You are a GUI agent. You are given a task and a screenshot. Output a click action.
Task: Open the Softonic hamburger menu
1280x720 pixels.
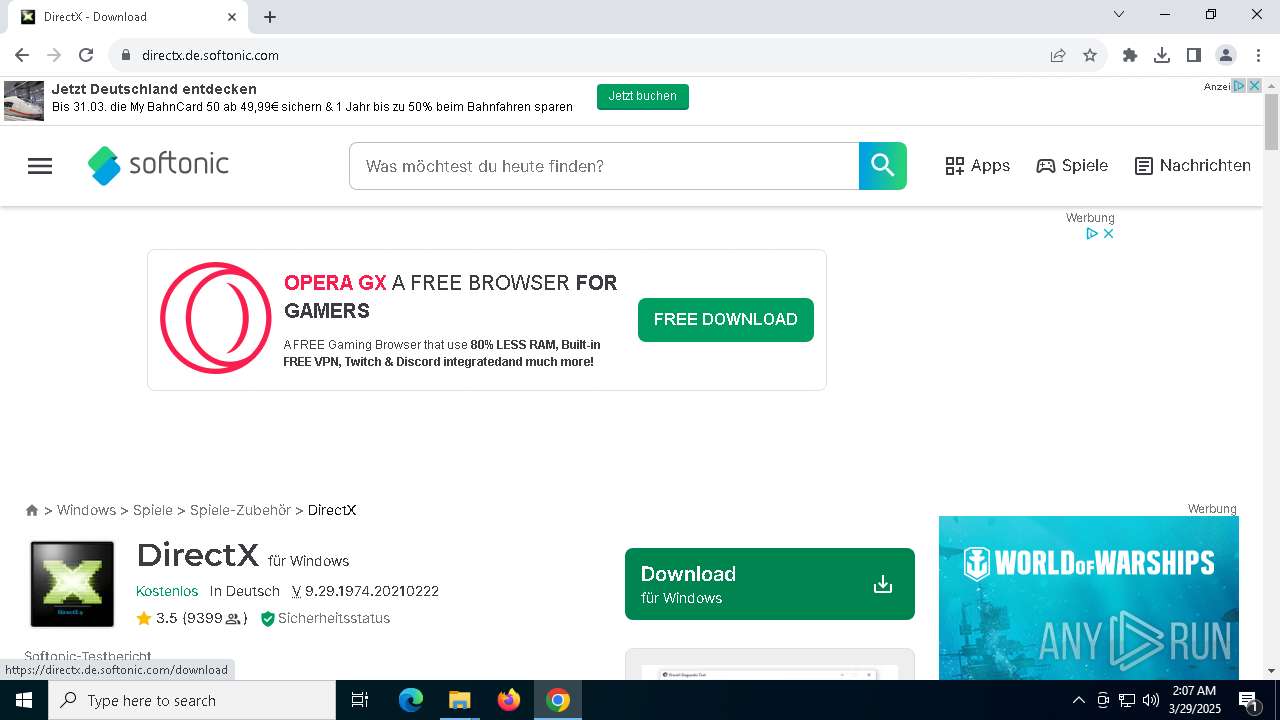click(x=40, y=166)
